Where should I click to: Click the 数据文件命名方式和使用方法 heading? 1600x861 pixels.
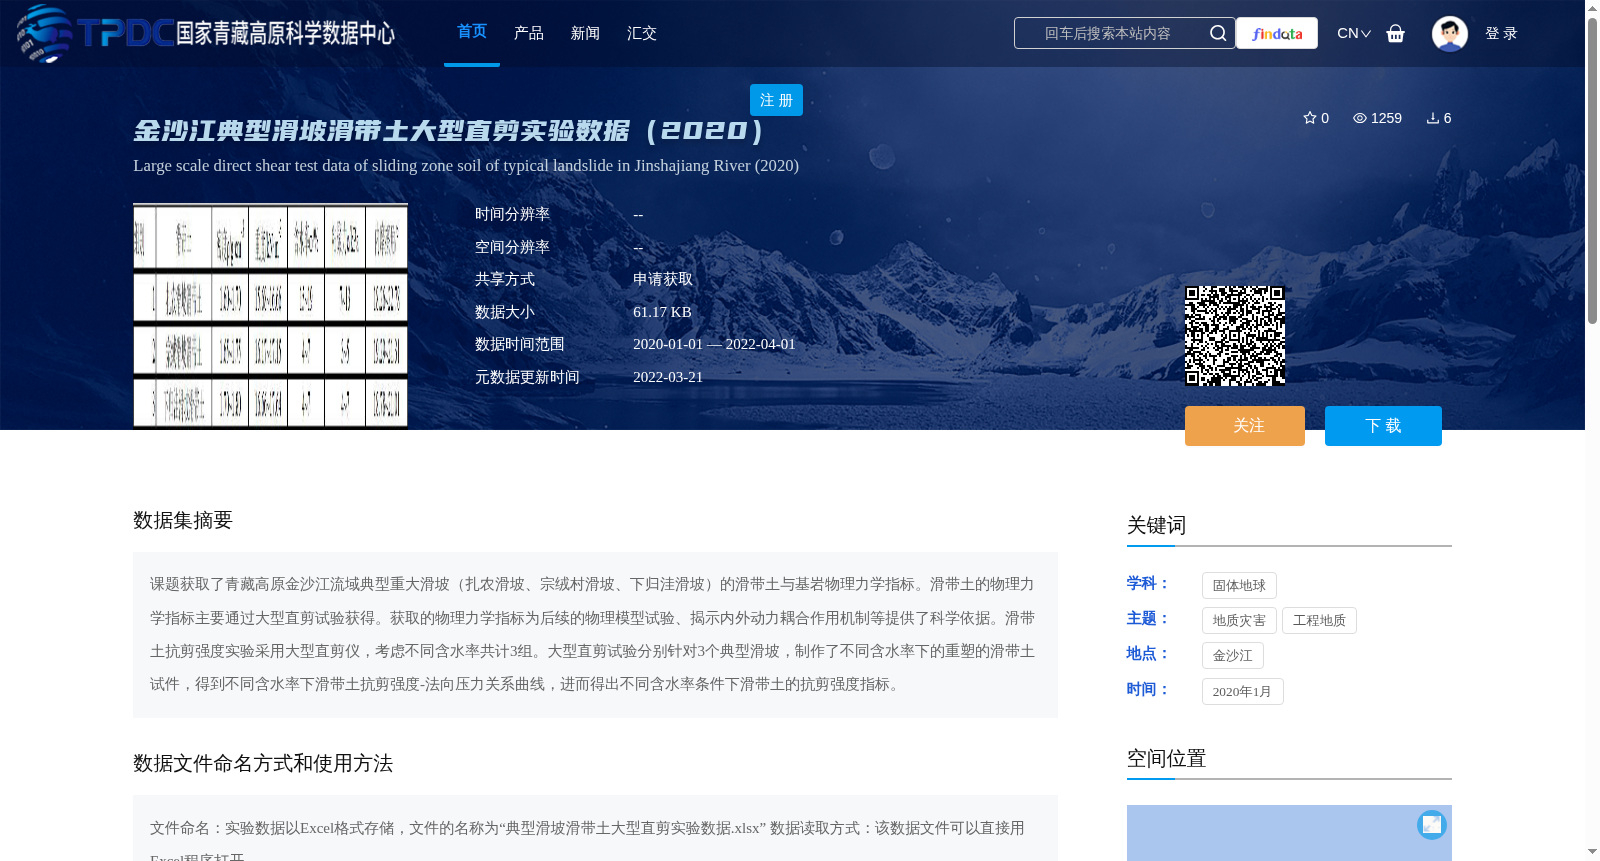[x=263, y=763]
